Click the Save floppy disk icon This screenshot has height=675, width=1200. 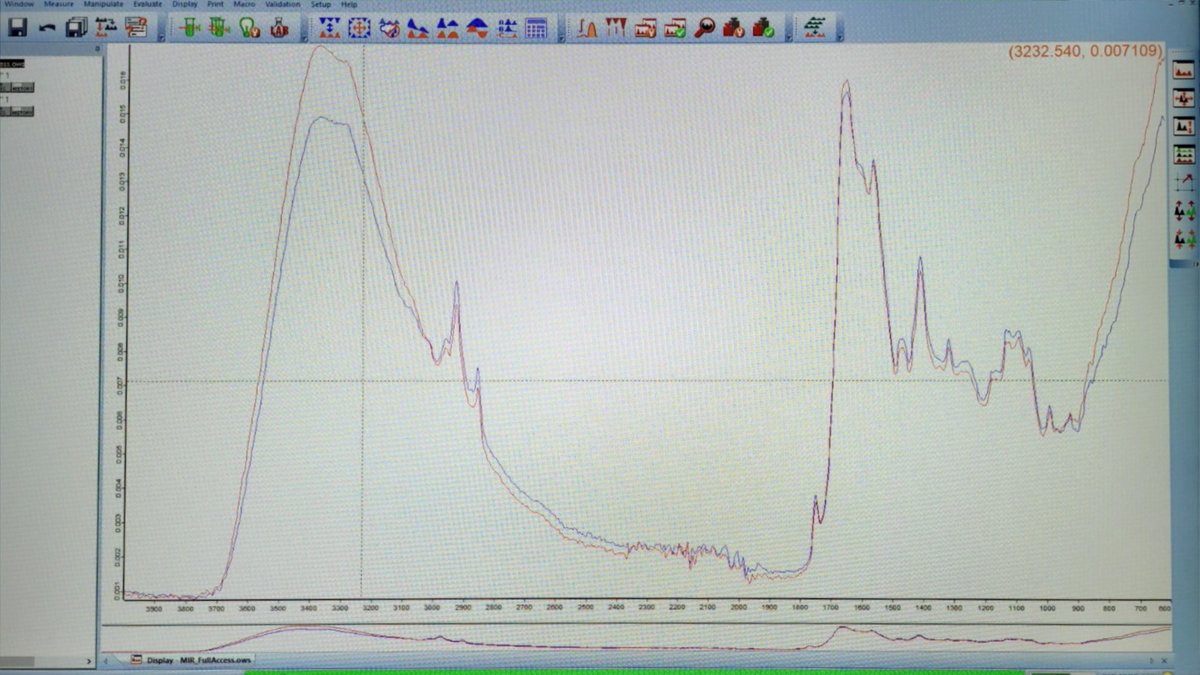(17, 27)
